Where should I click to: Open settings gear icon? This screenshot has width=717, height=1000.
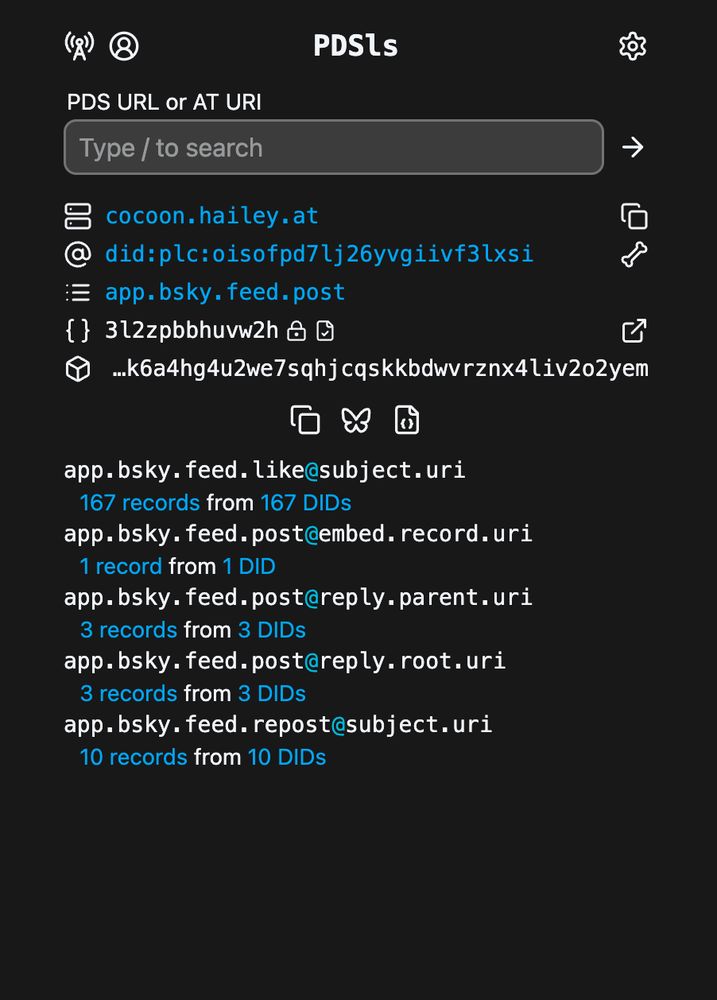click(633, 46)
